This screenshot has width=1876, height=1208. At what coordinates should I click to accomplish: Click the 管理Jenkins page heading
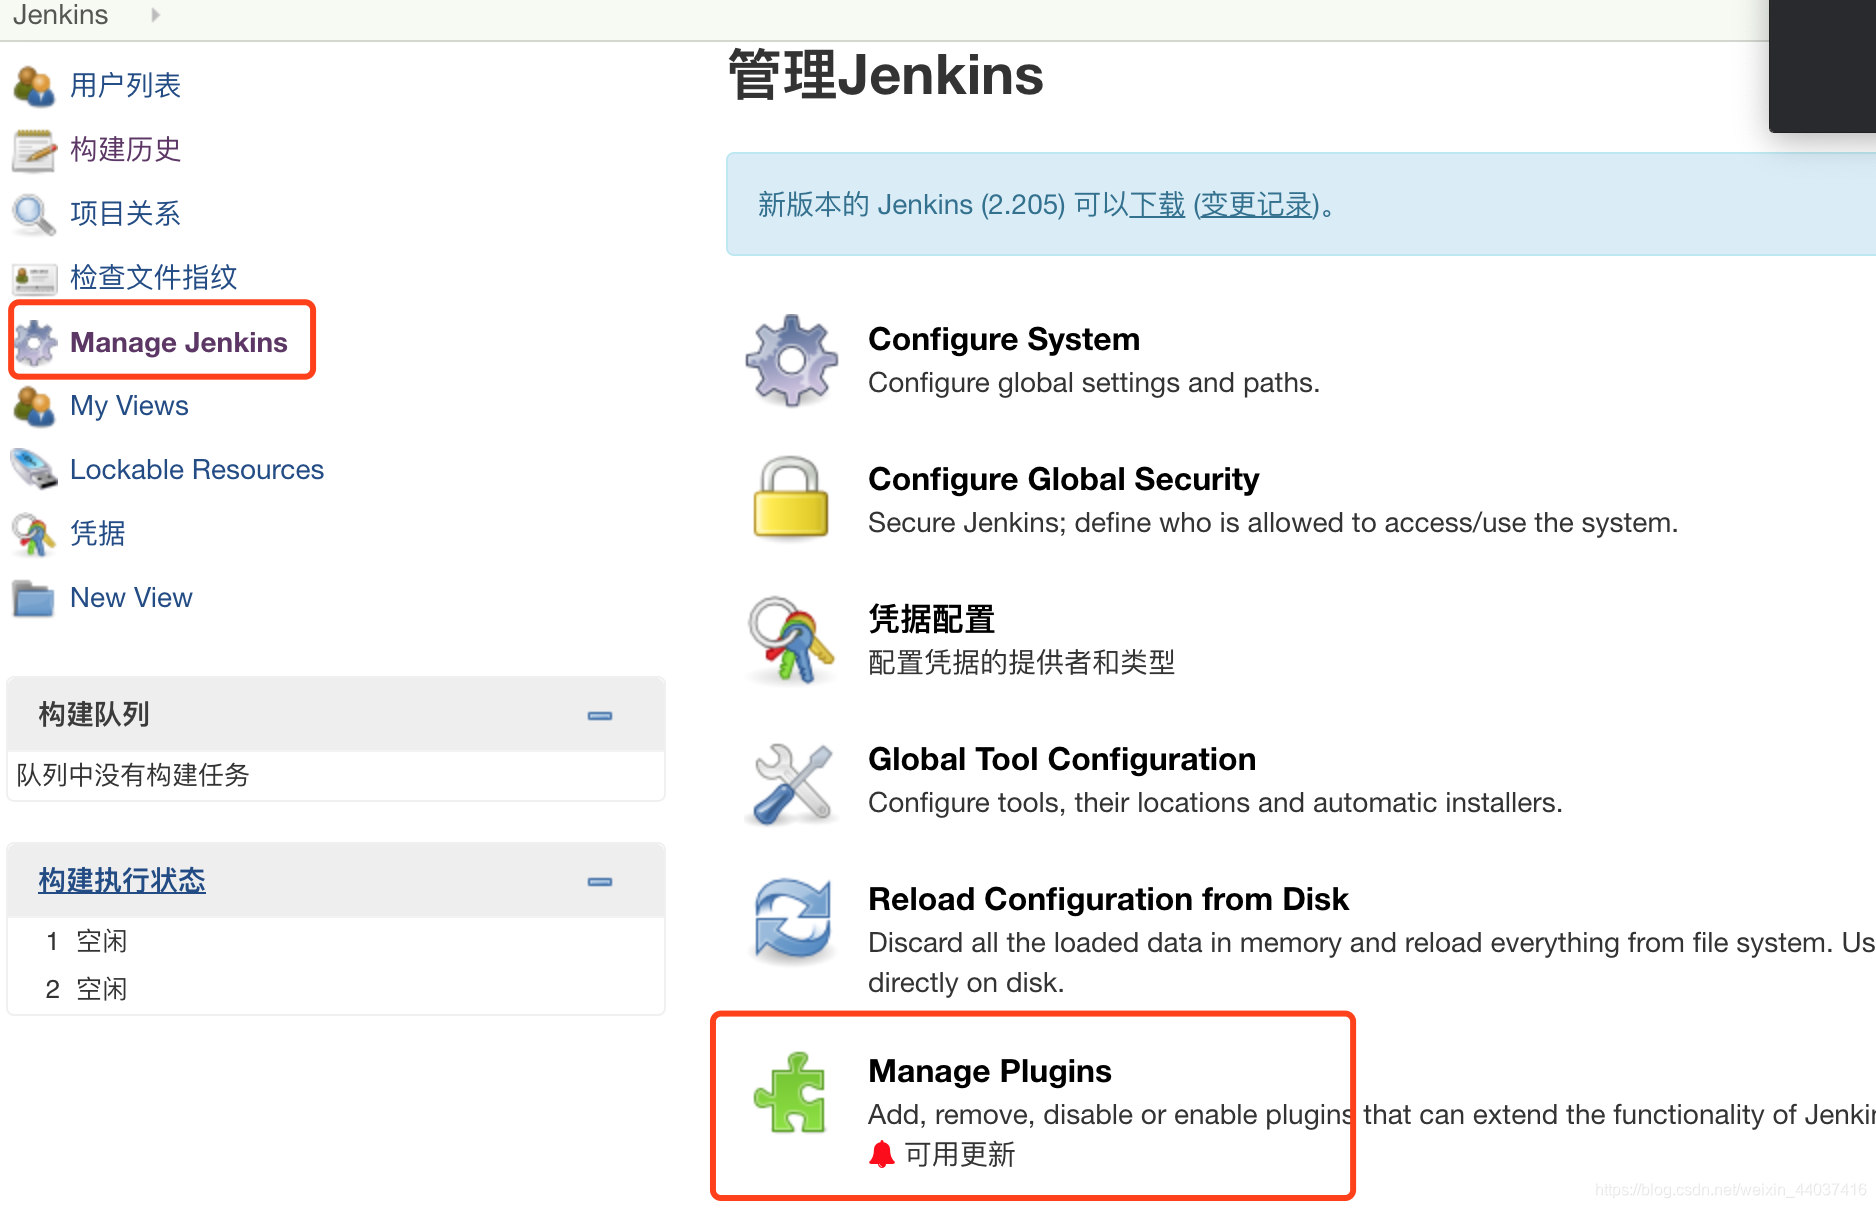coord(885,75)
